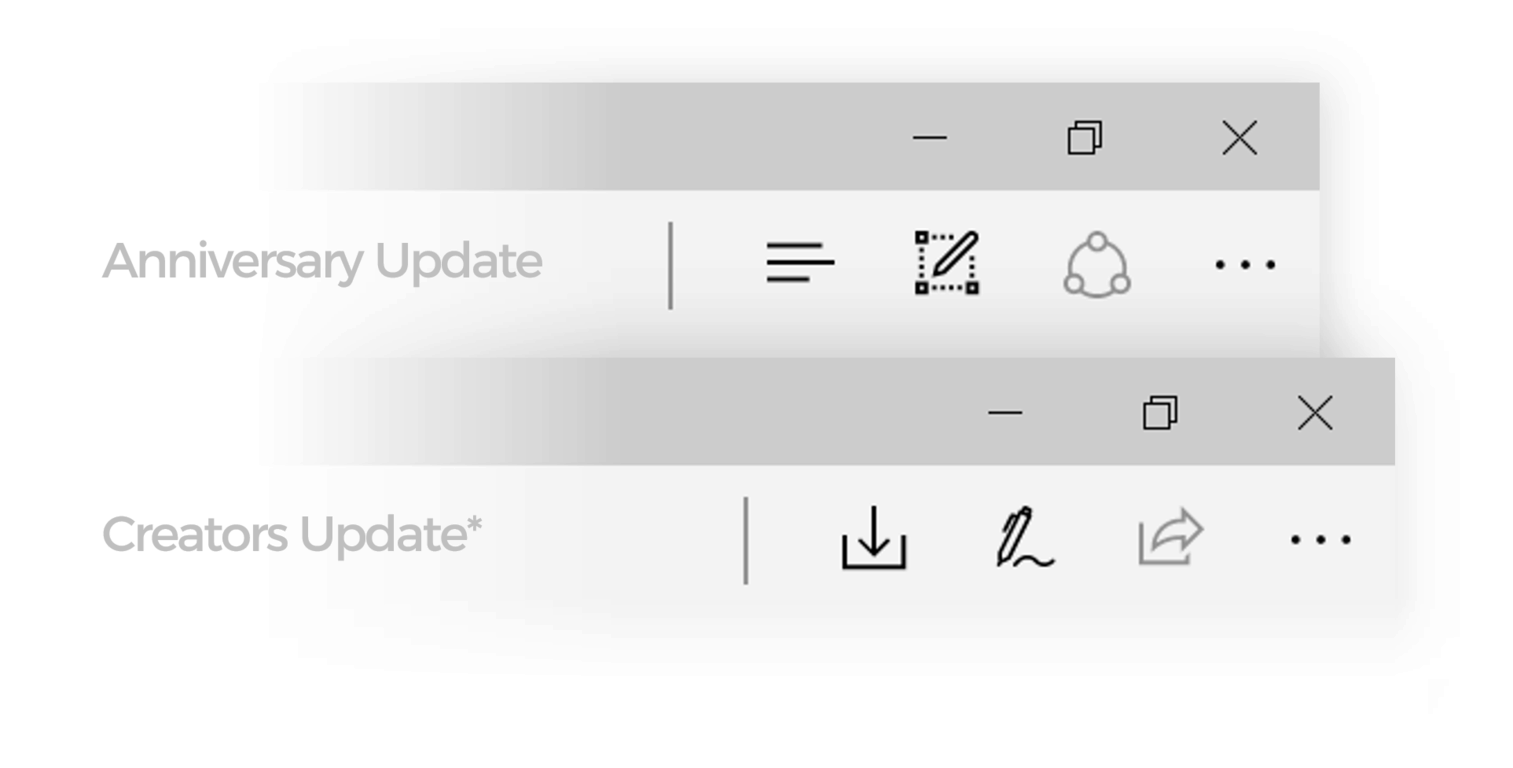
Task: Minimize the Anniversary Update window
Action: tap(930, 138)
